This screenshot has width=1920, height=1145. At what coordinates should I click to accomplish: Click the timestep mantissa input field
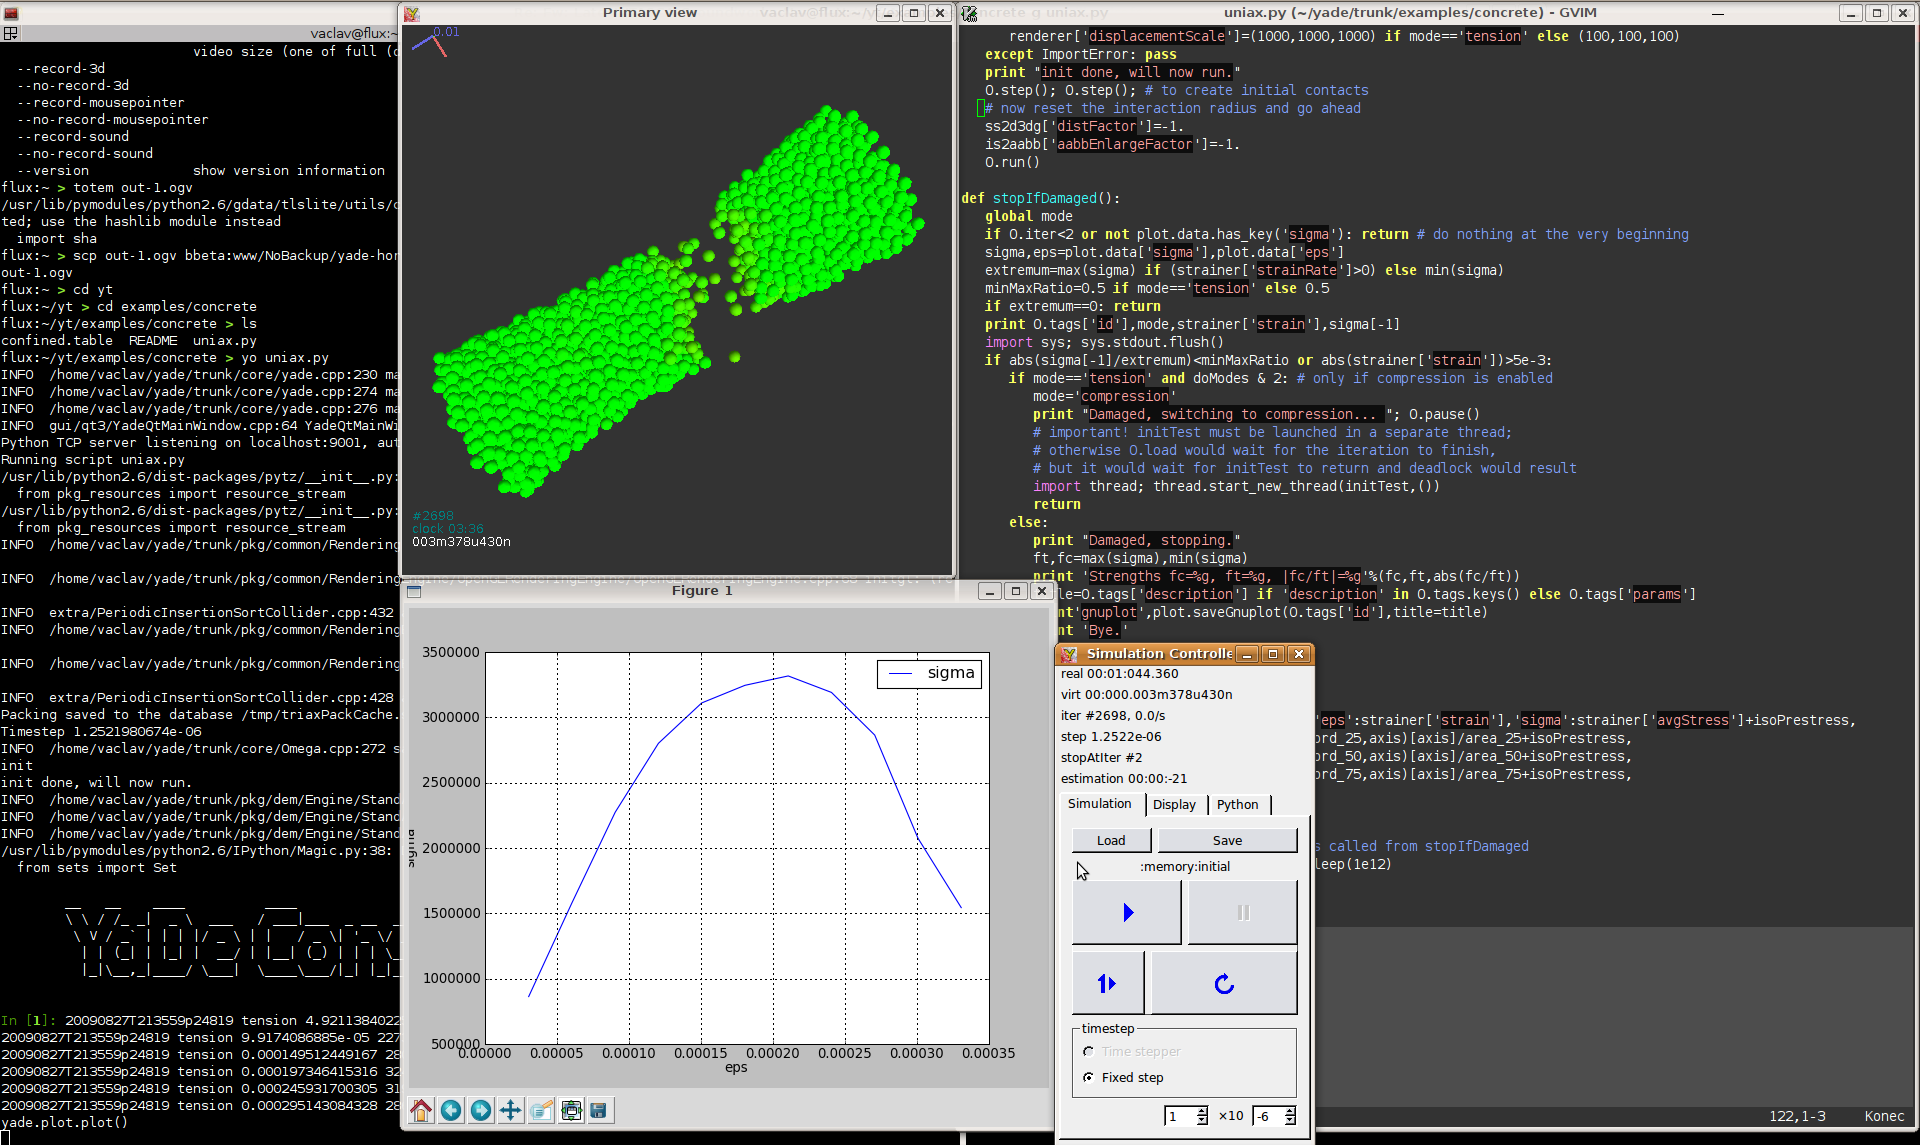click(x=1179, y=1116)
